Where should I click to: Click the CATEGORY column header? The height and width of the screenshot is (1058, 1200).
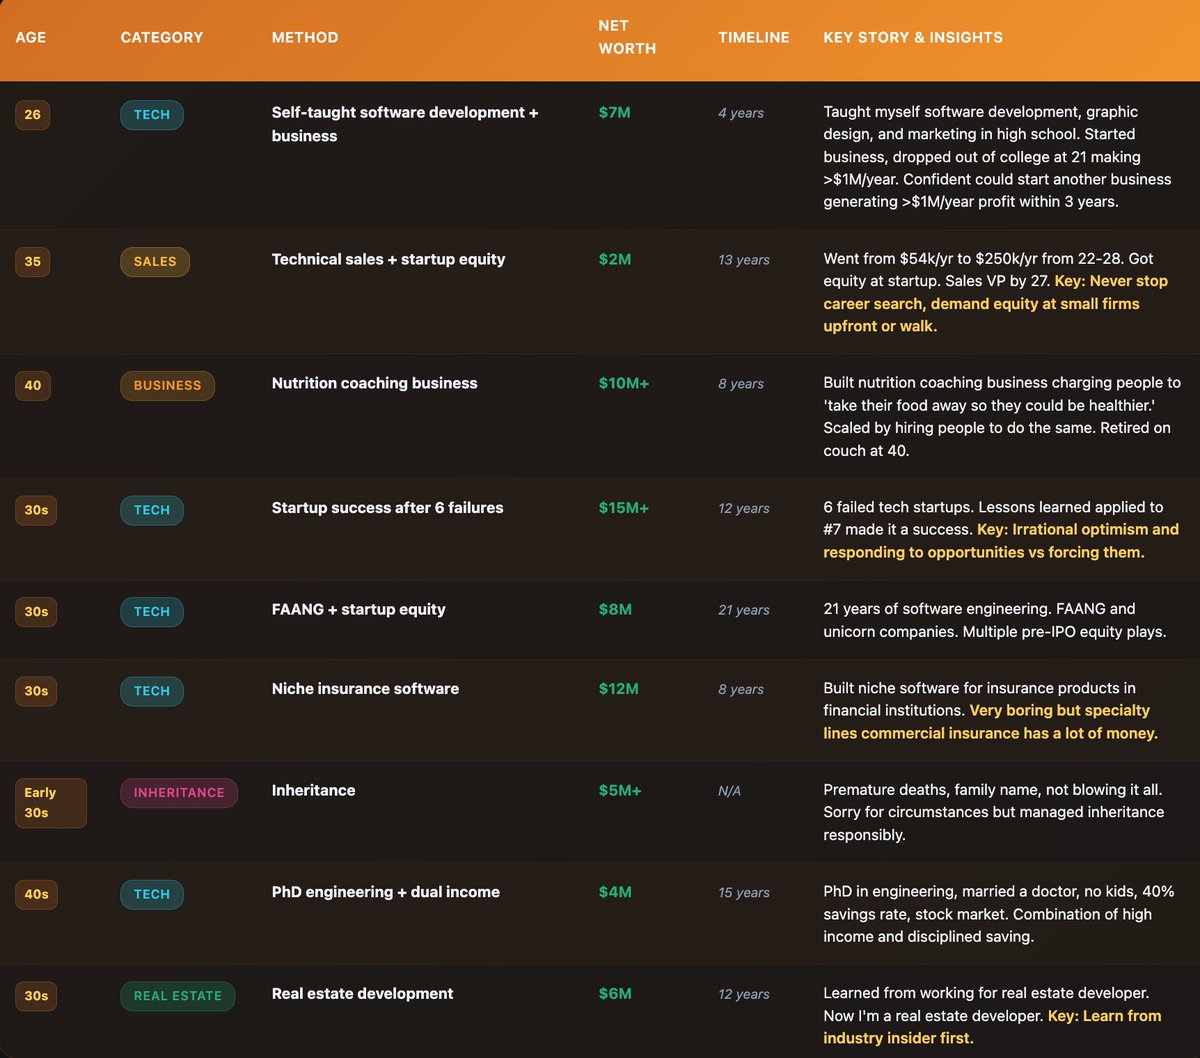161,37
